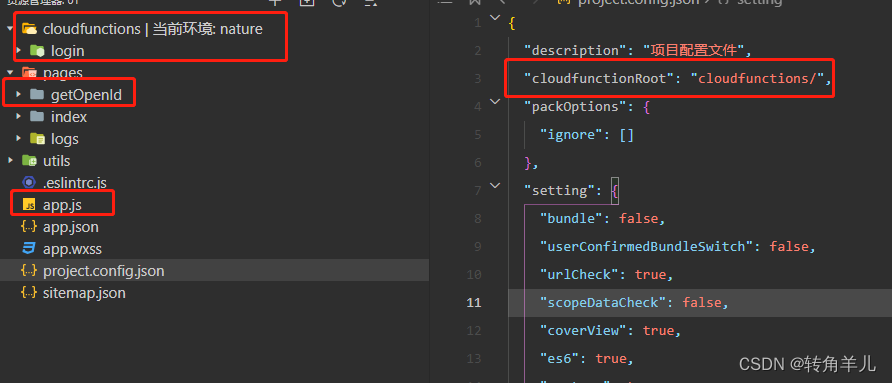Expand the getOpenId folder arrow

pos(19,94)
